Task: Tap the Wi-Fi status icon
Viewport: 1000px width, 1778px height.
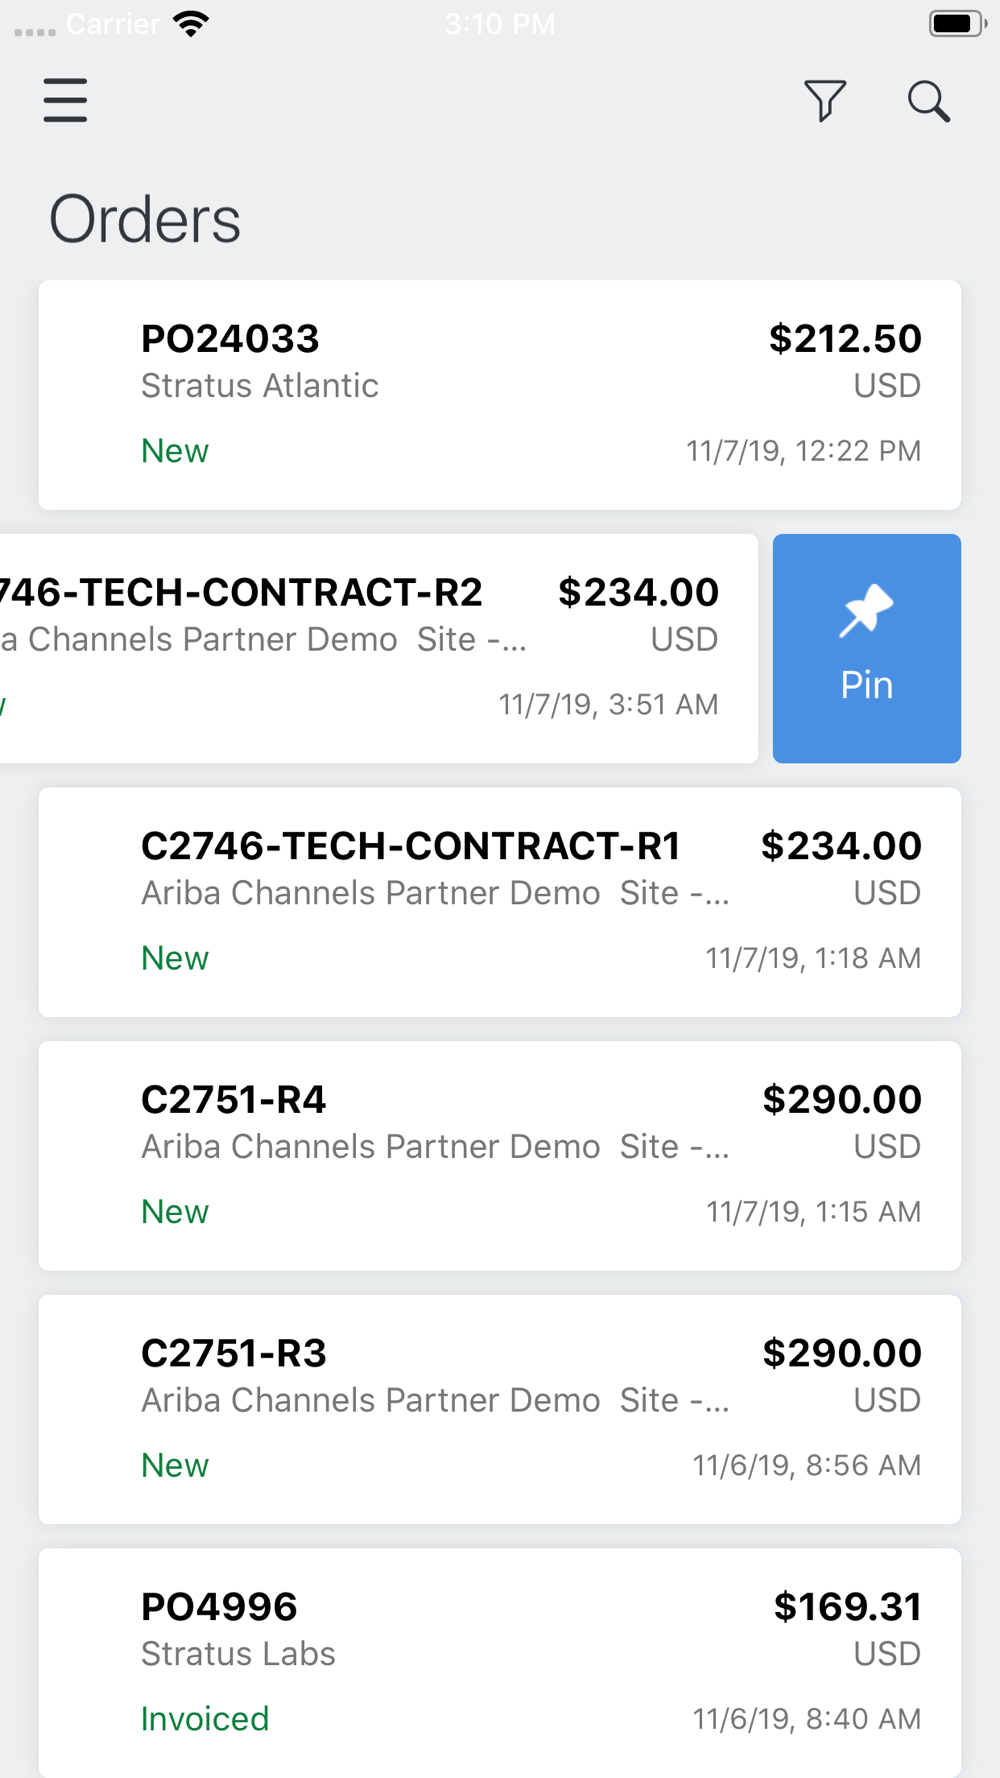Action: click(190, 24)
